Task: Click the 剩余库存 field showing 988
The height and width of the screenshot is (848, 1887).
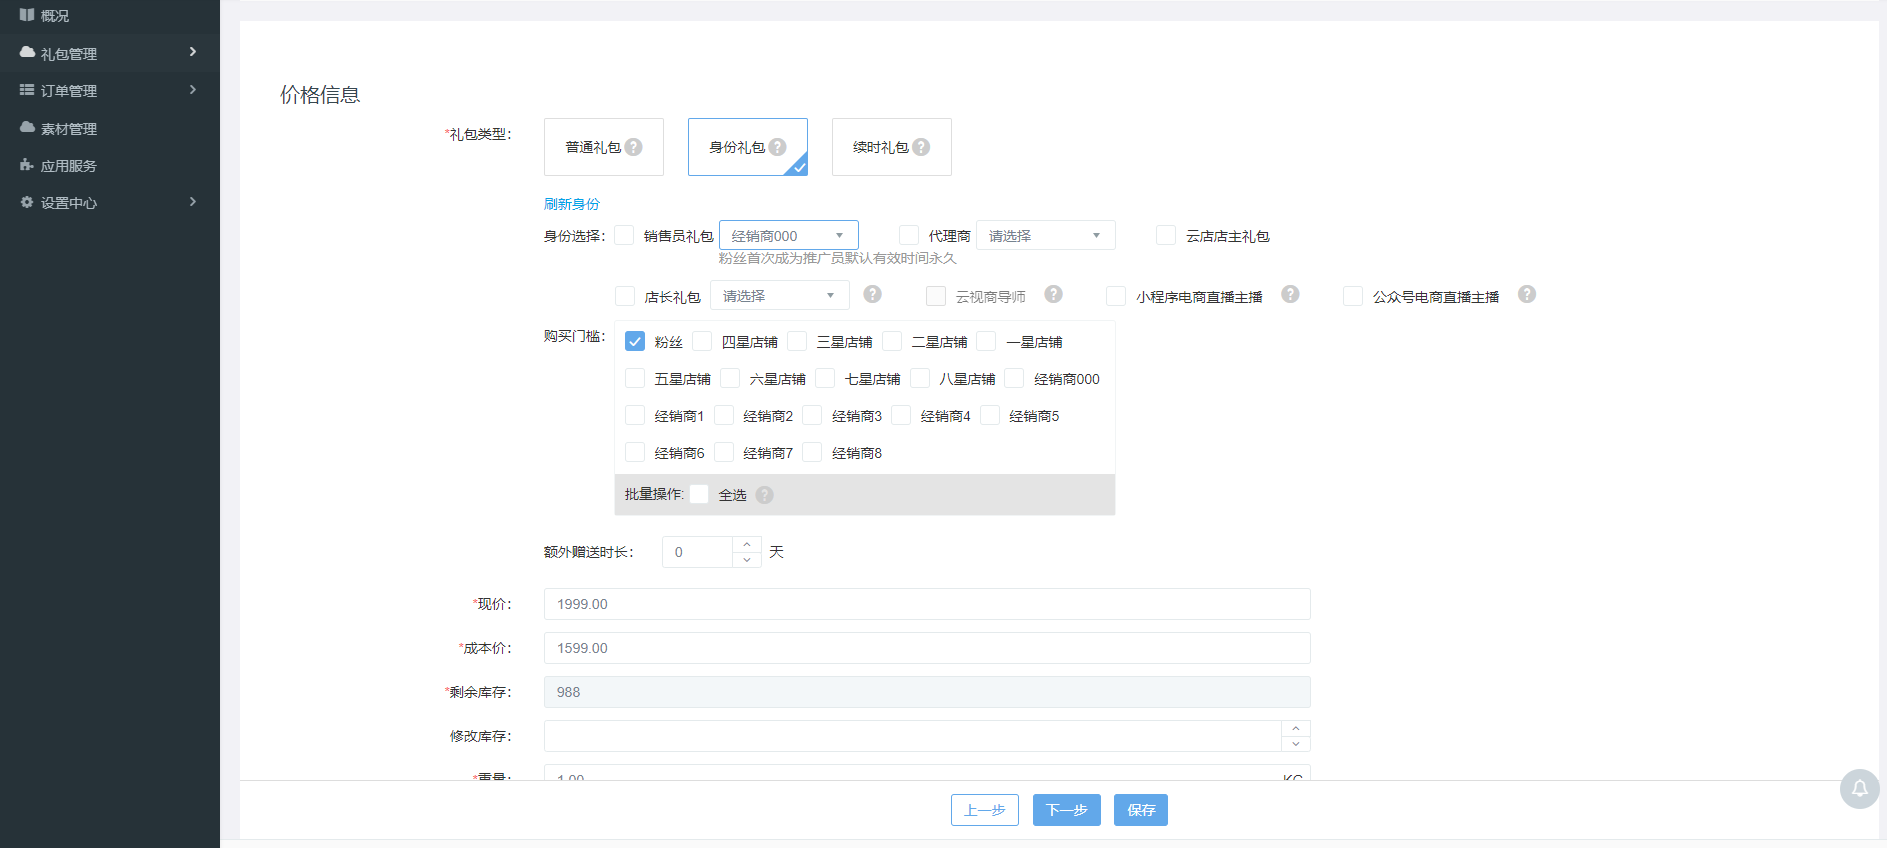Action: [x=927, y=692]
